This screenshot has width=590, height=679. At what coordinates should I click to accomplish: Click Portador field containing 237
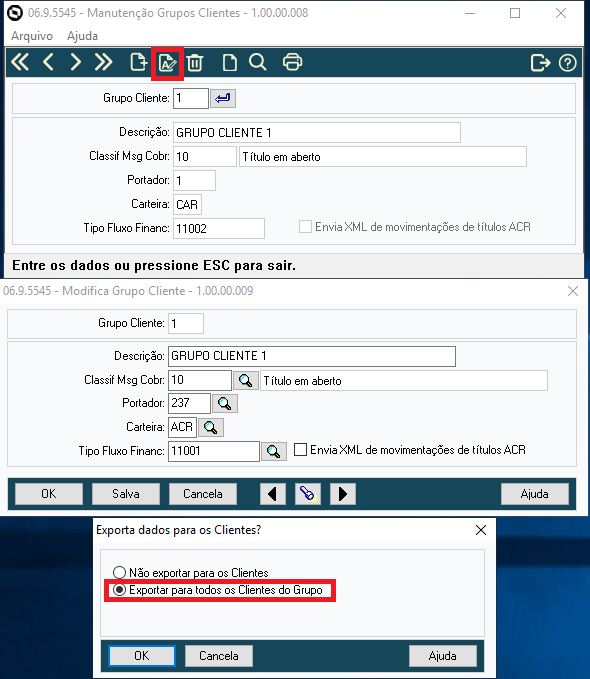(189, 403)
